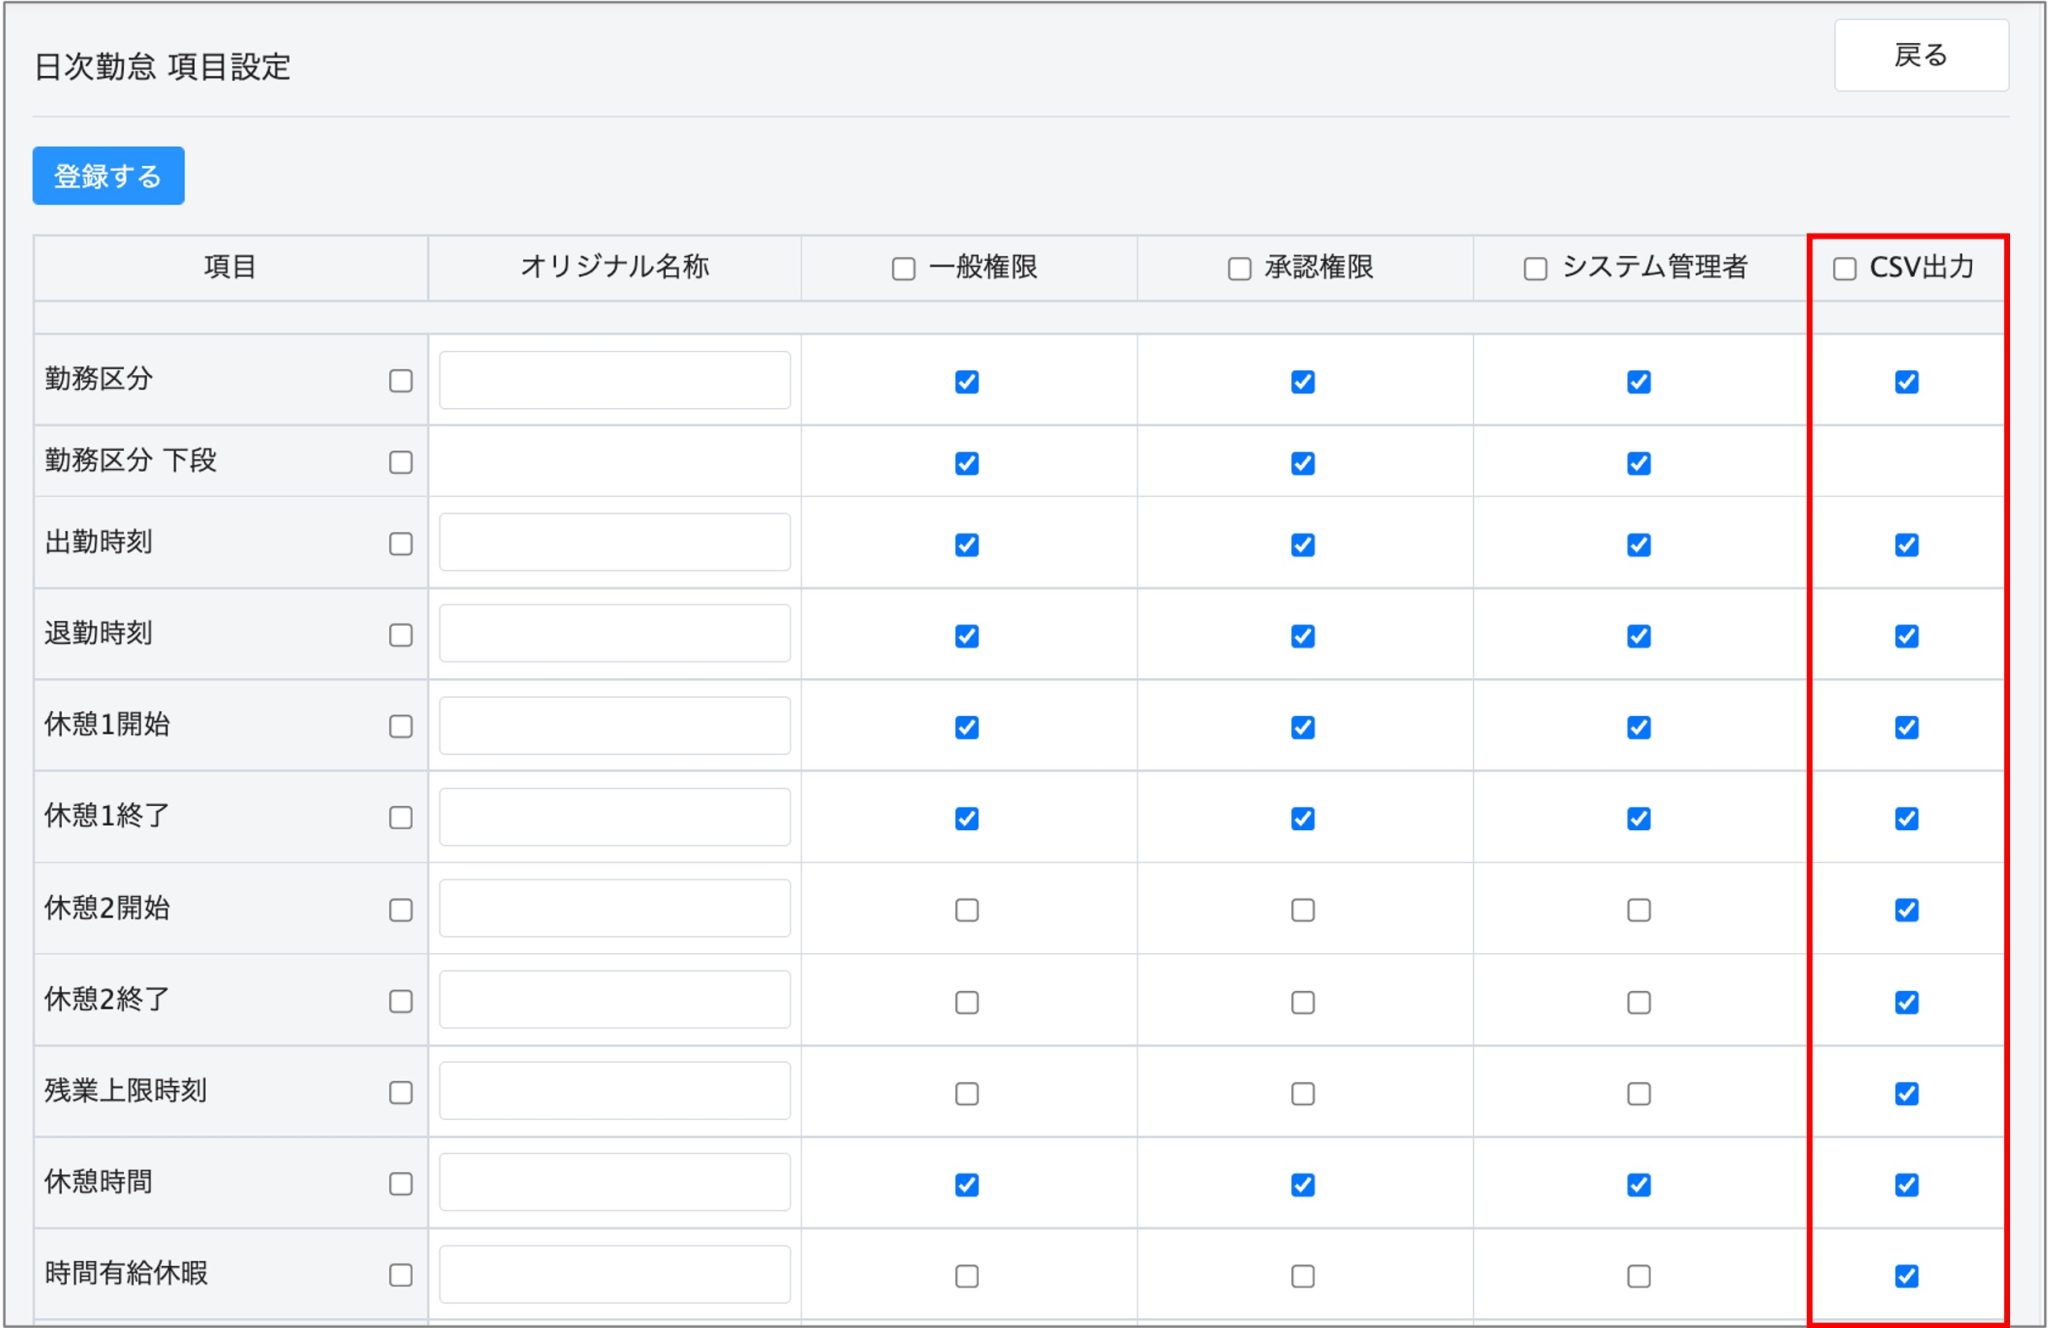Toggle the CSV出力 header checkbox
The image size is (2048, 1328).
pyautogui.click(x=1844, y=269)
